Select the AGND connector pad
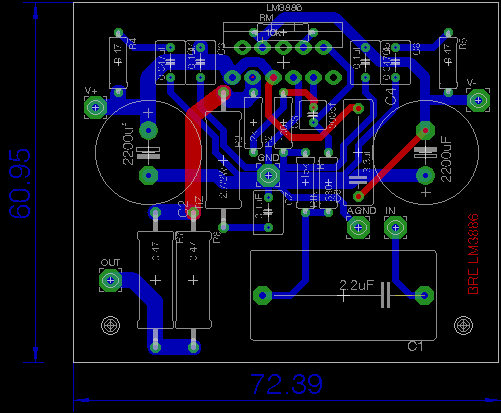Screen dimensions: 501x413 pyautogui.click(x=358, y=228)
